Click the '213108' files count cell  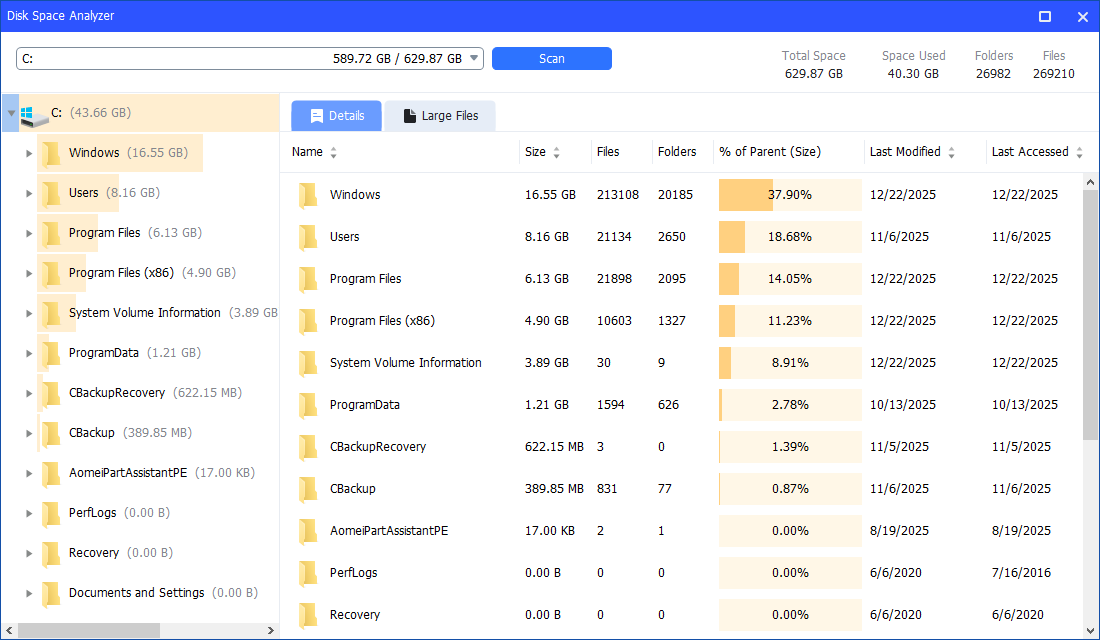coord(617,195)
